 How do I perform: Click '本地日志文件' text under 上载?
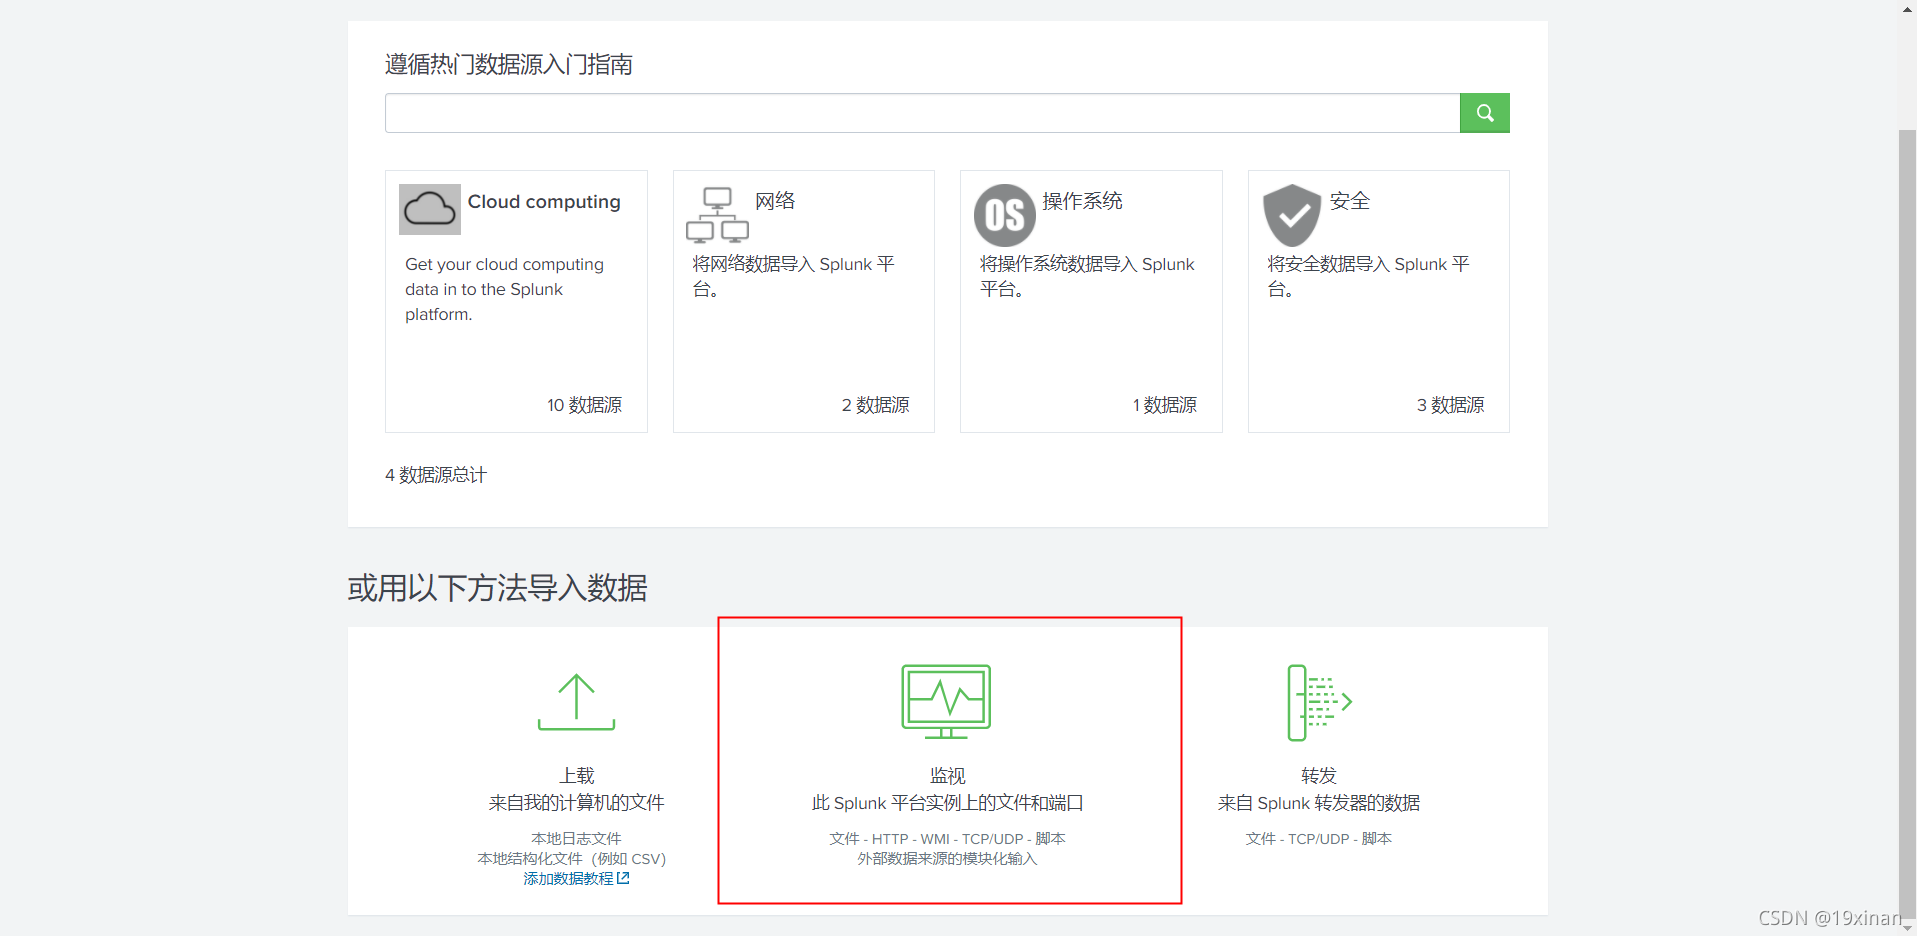[576, 838]
